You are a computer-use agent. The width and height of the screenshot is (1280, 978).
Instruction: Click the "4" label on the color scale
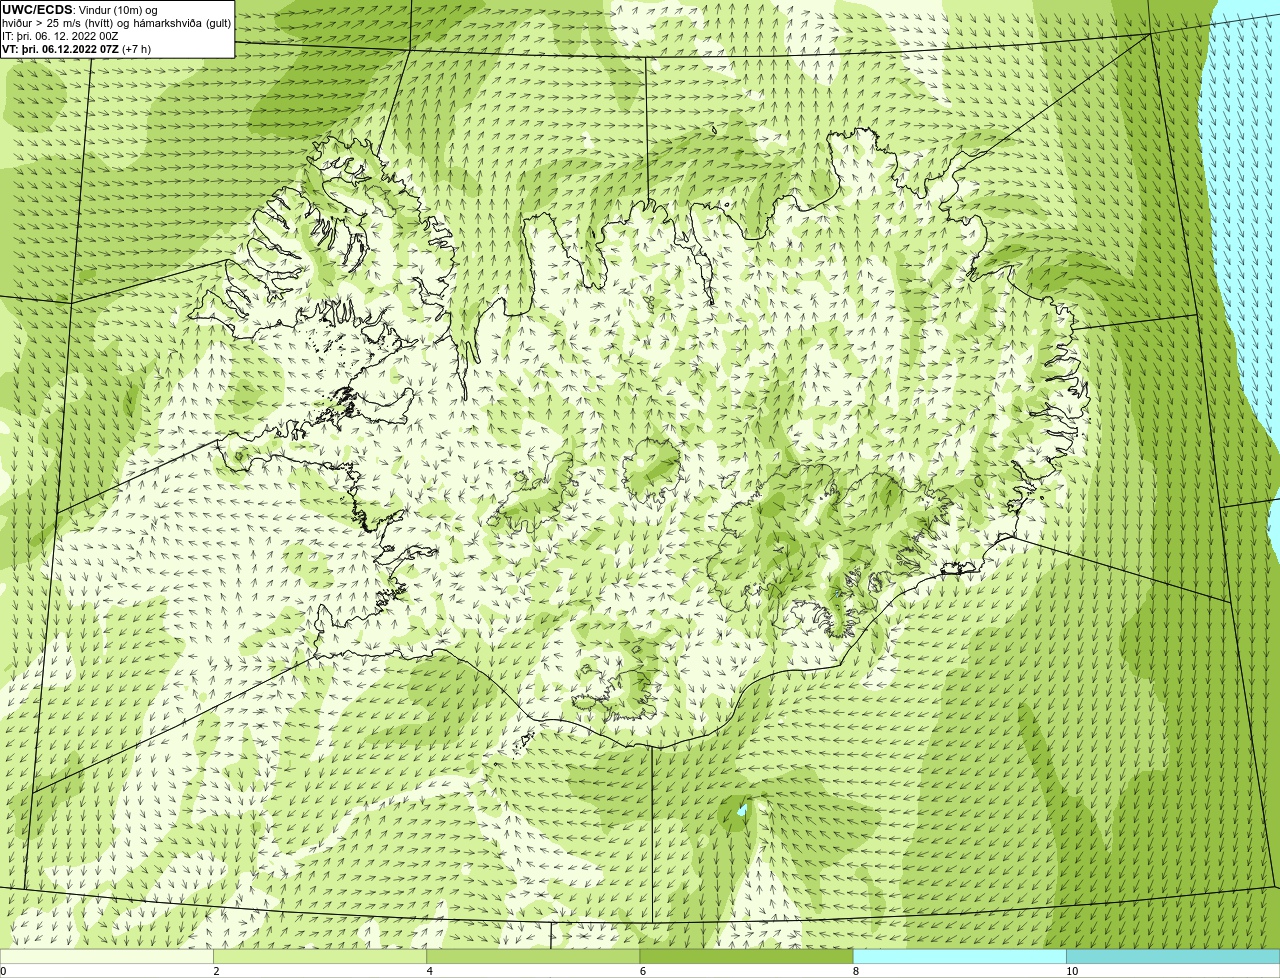click(x=430, y=971)
